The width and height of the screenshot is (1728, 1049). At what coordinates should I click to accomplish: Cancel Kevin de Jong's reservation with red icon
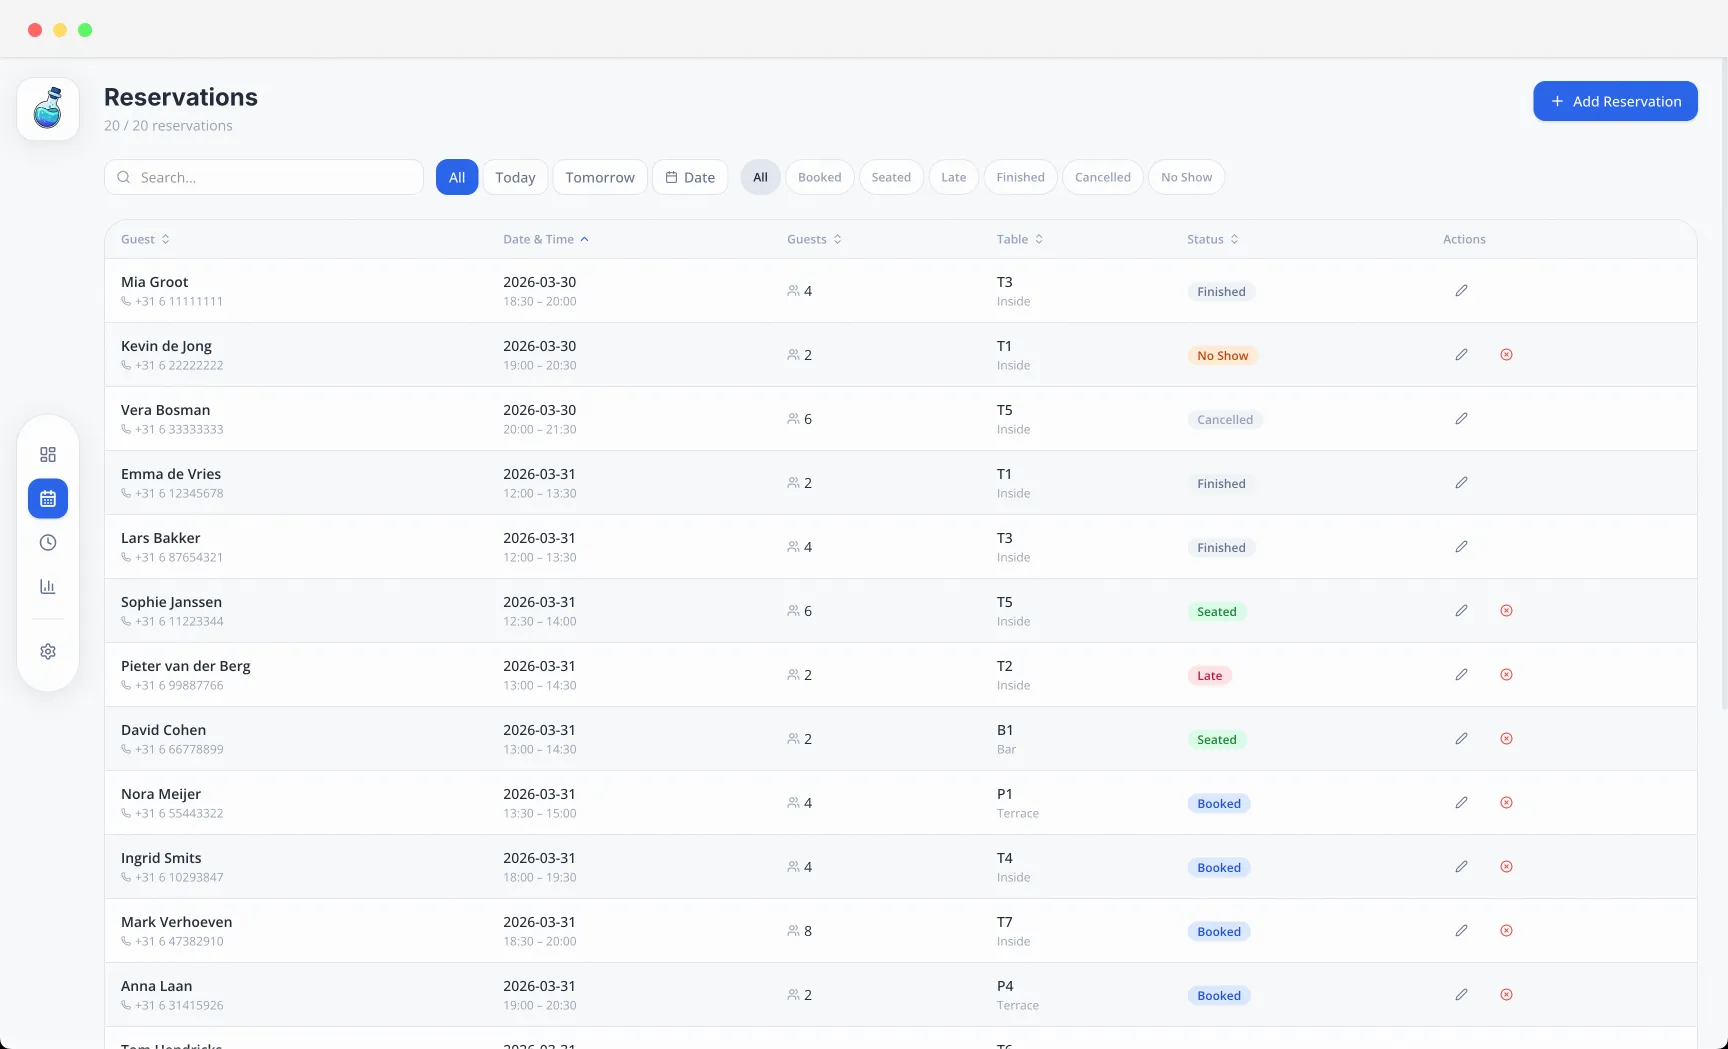(x=1506, y=355)
